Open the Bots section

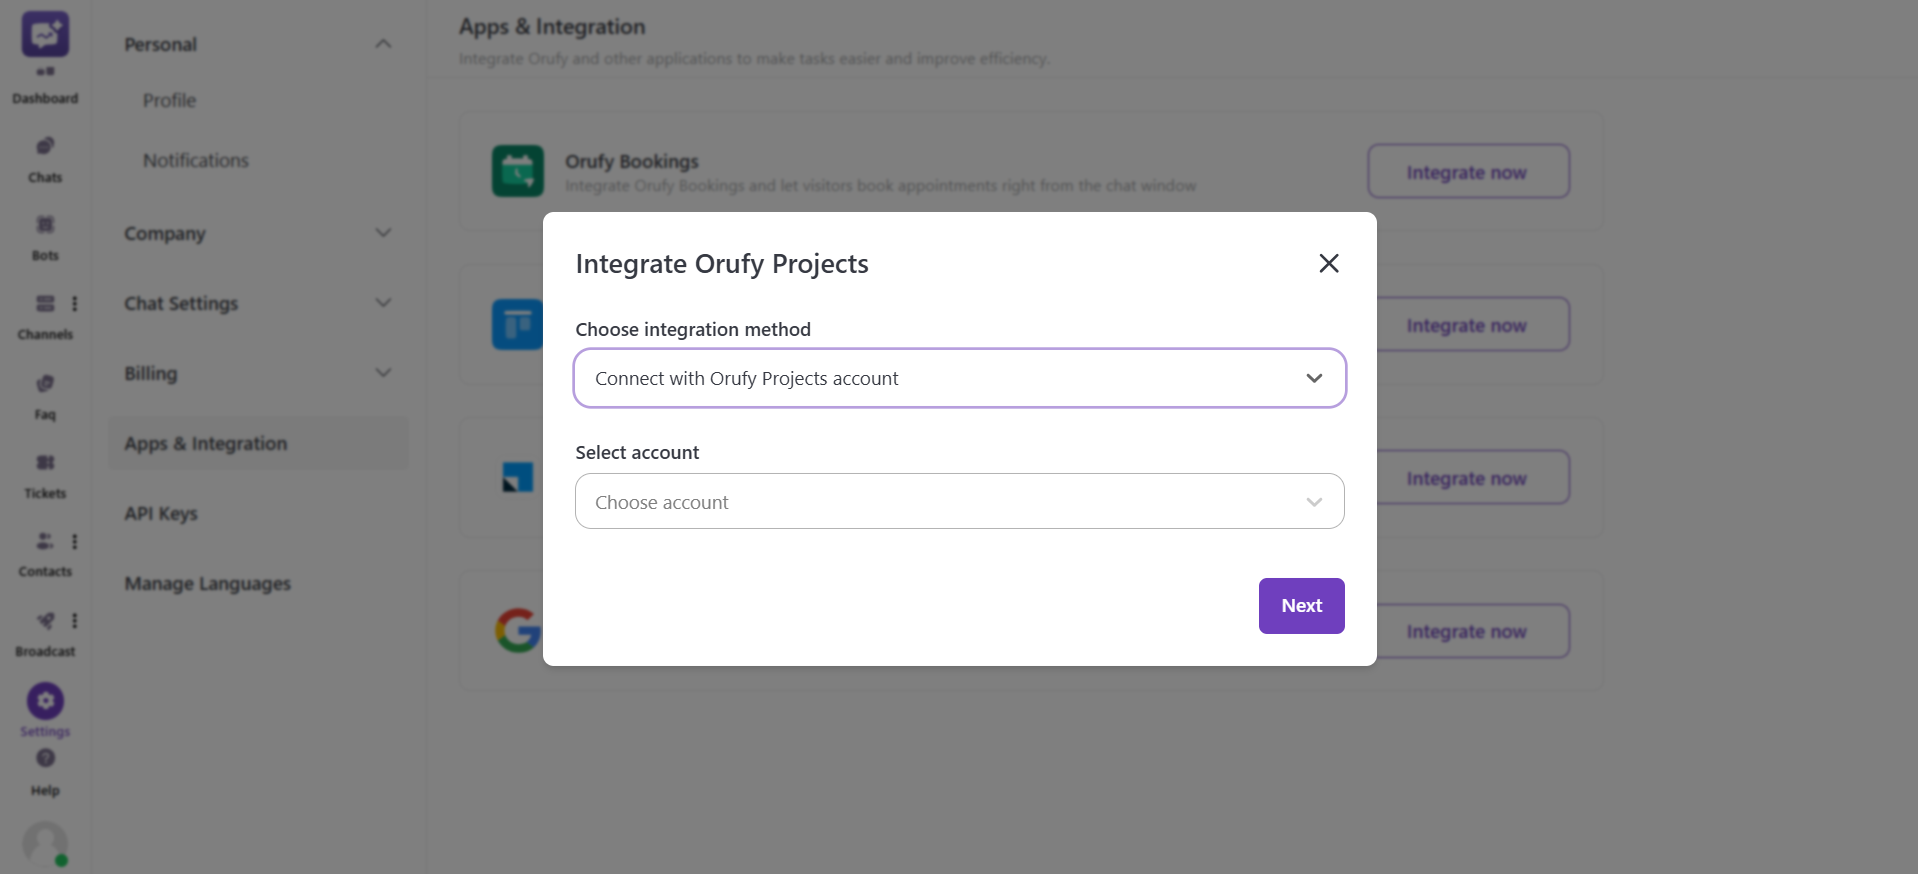(x=44, y=225)
